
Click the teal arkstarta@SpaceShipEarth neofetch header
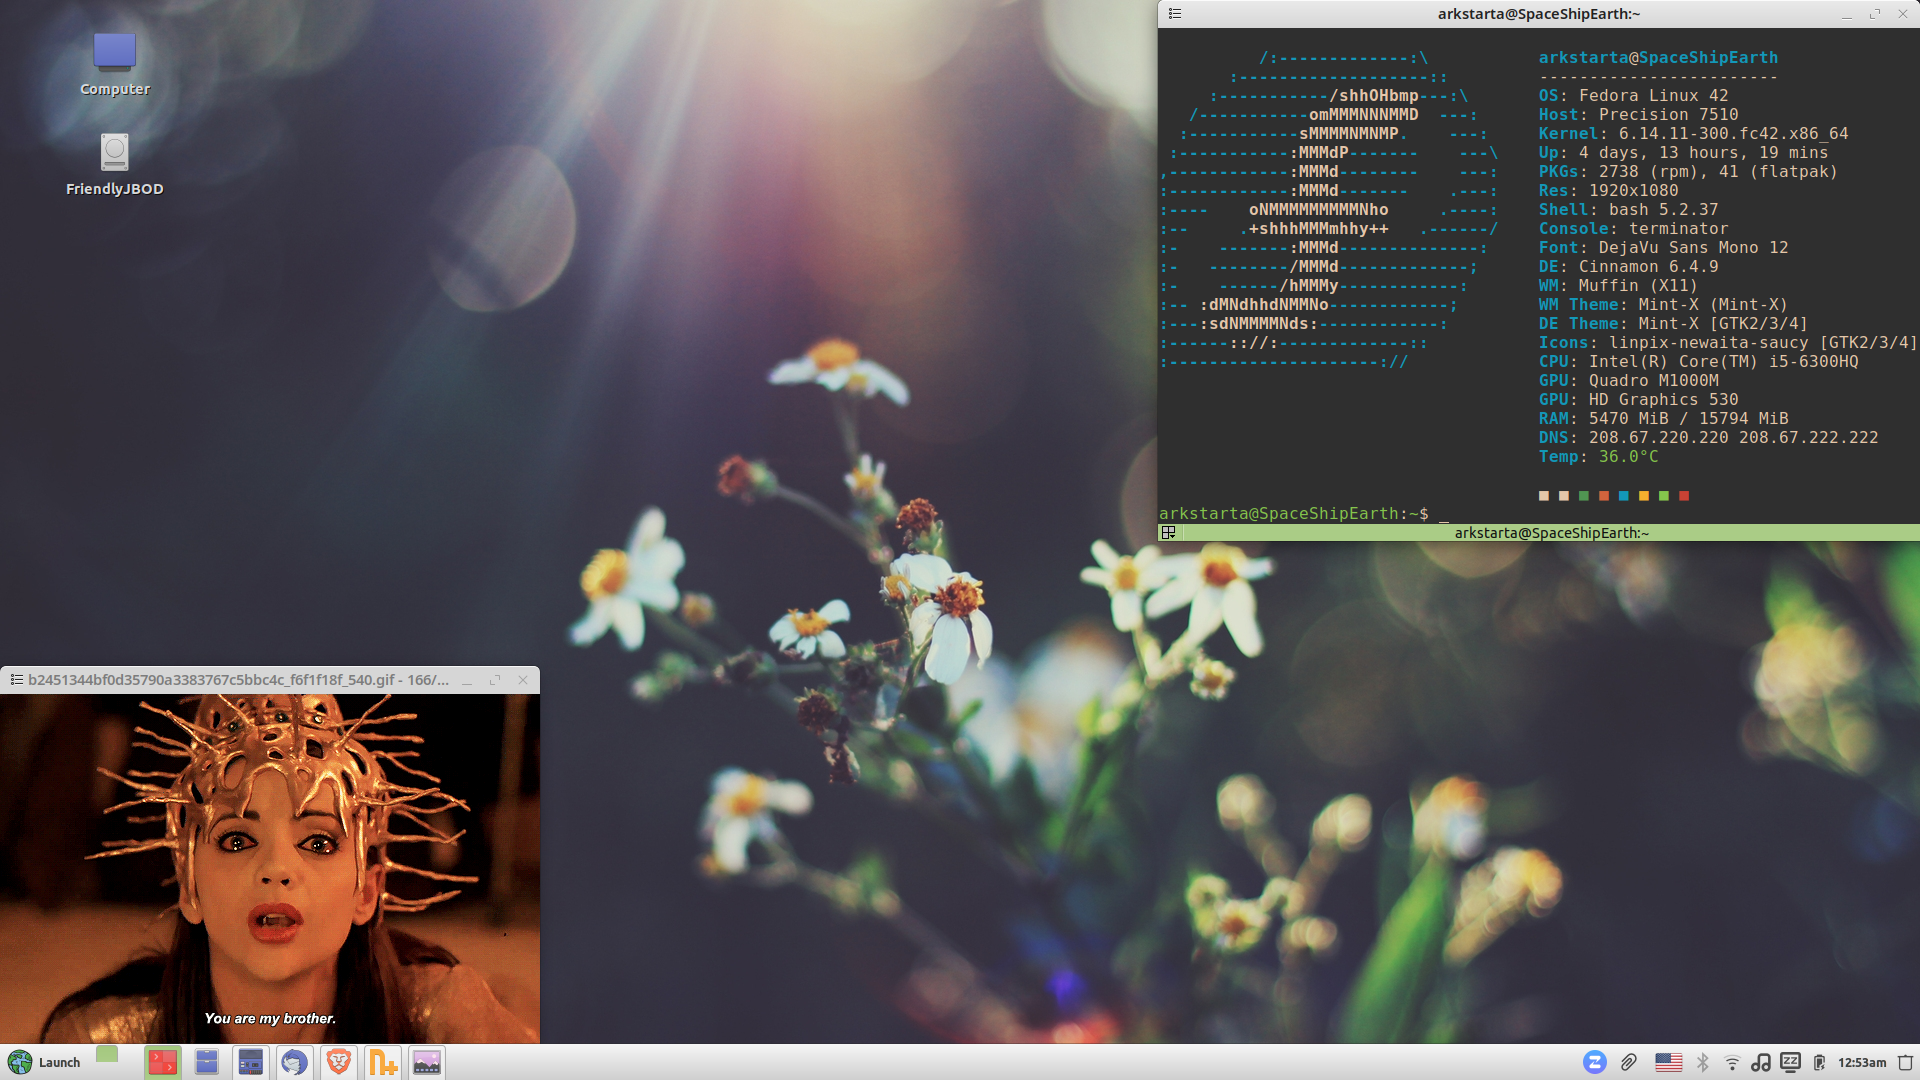pos(1658,58)
